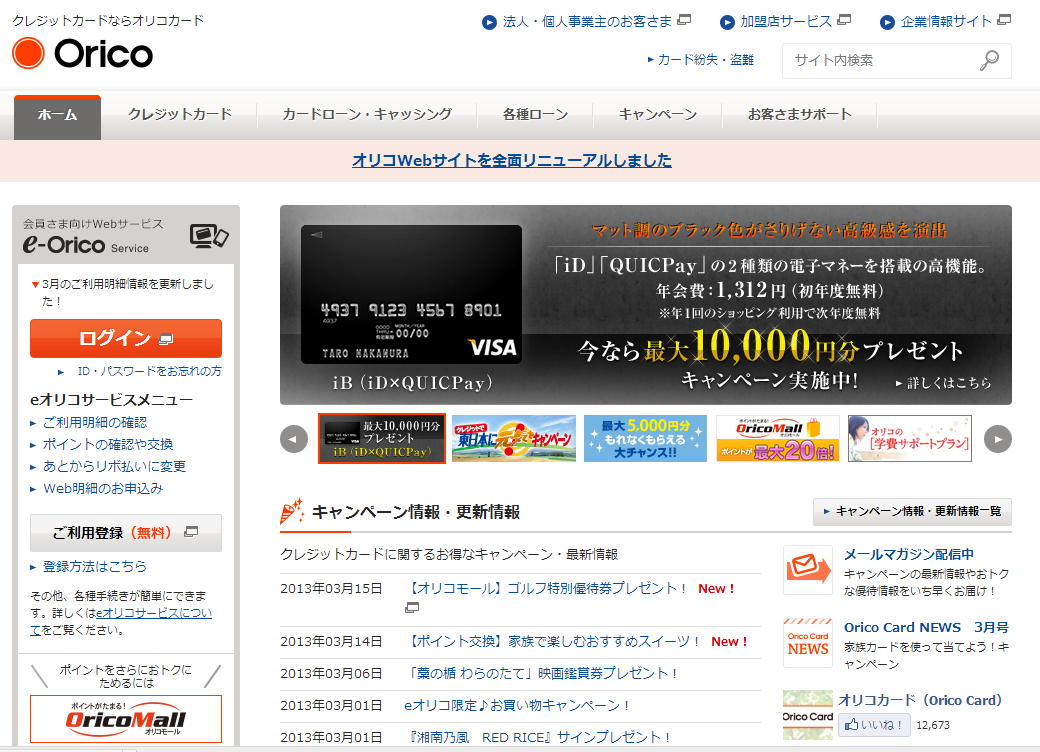Click the ご利用登録（無料） button
Image resolution: width=1040 pixels, height=752 pixels.
click(x=126, y=533)
